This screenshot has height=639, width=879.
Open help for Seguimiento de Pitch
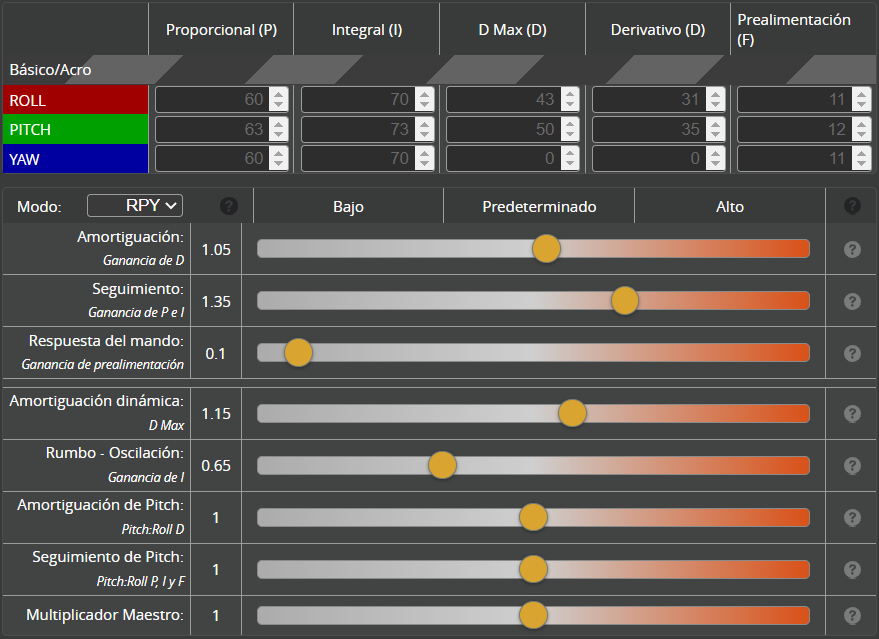click(x=852, y=569)
